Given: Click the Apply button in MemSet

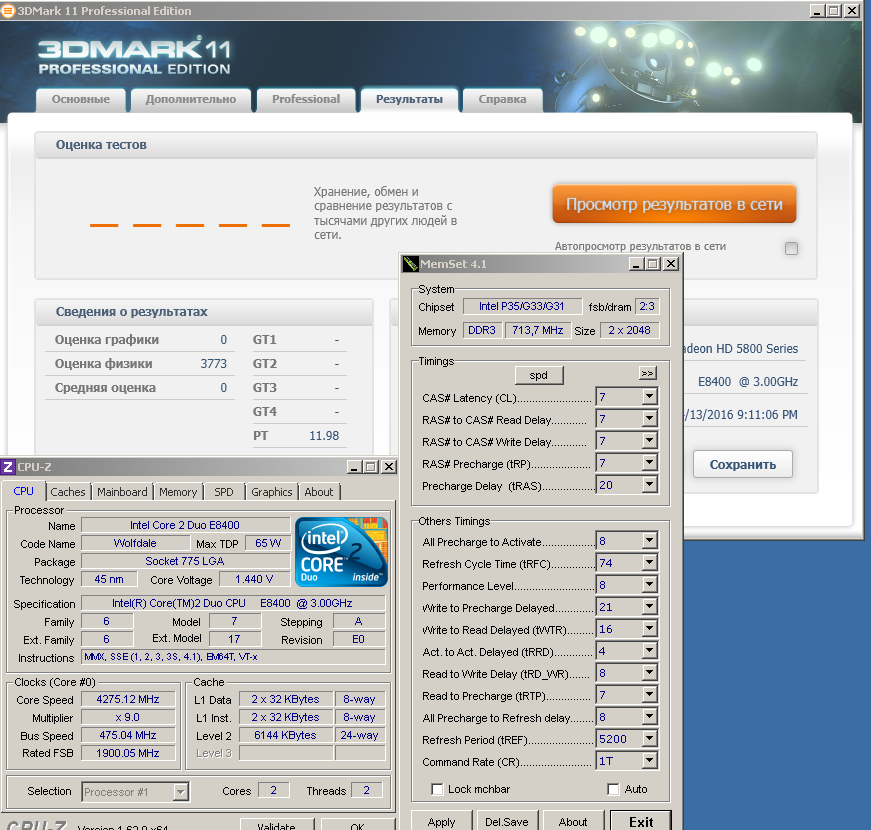Looking at the screenshot, I should 442,821.
